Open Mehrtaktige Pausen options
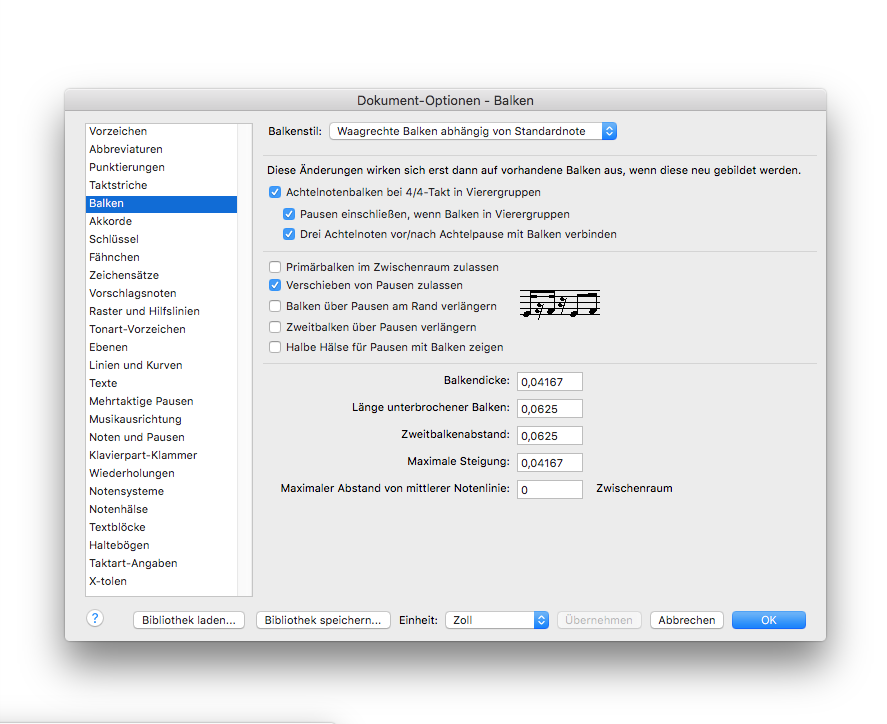 pyautogui.click(x=161, y=402)
